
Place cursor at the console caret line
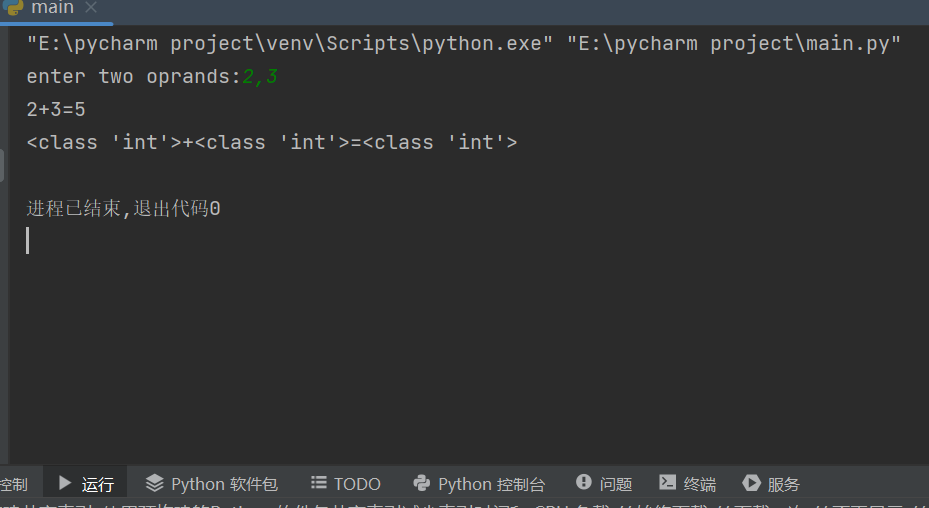coord(28,241)
